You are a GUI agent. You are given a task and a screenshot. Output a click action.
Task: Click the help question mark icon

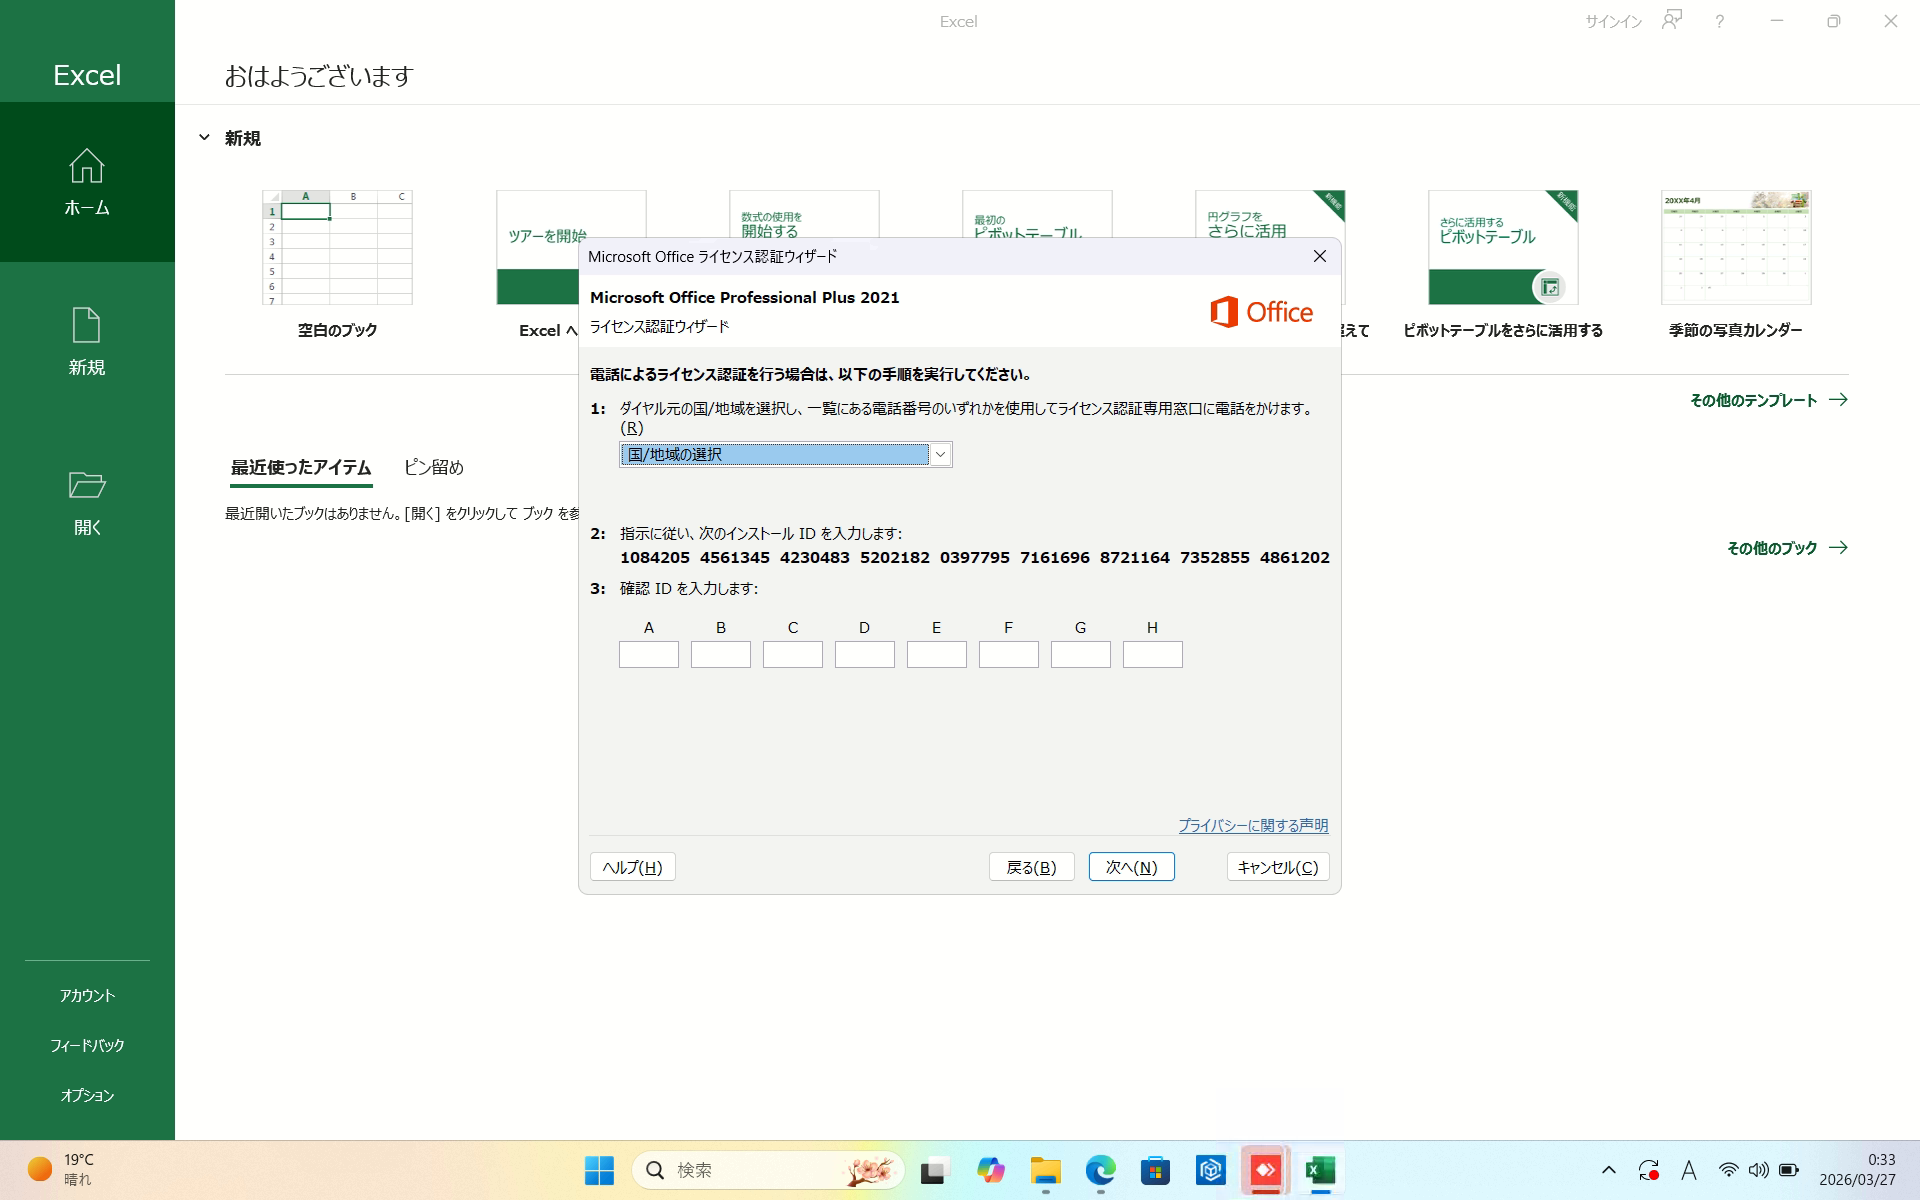point(1719,21)
